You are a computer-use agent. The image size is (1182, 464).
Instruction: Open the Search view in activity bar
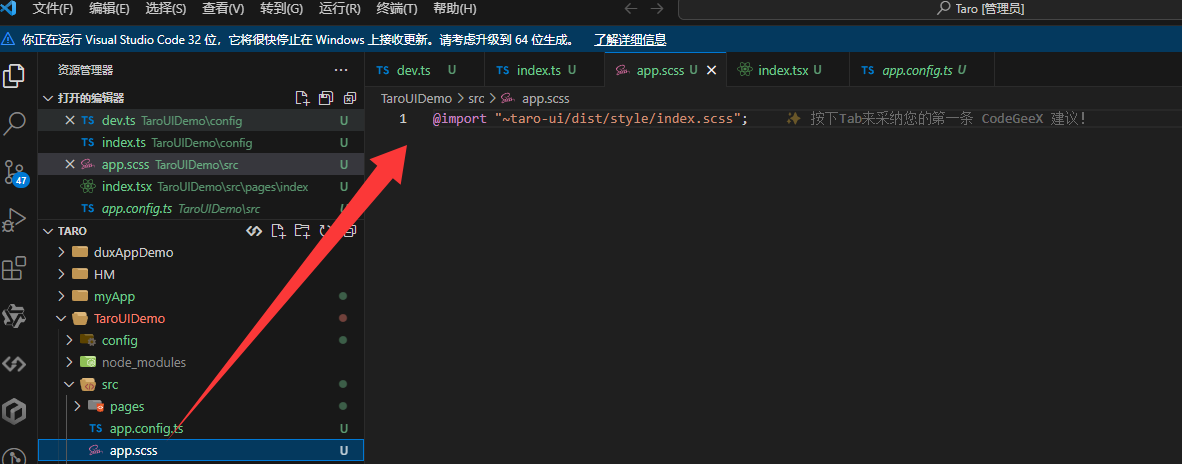tap(14, 124)
